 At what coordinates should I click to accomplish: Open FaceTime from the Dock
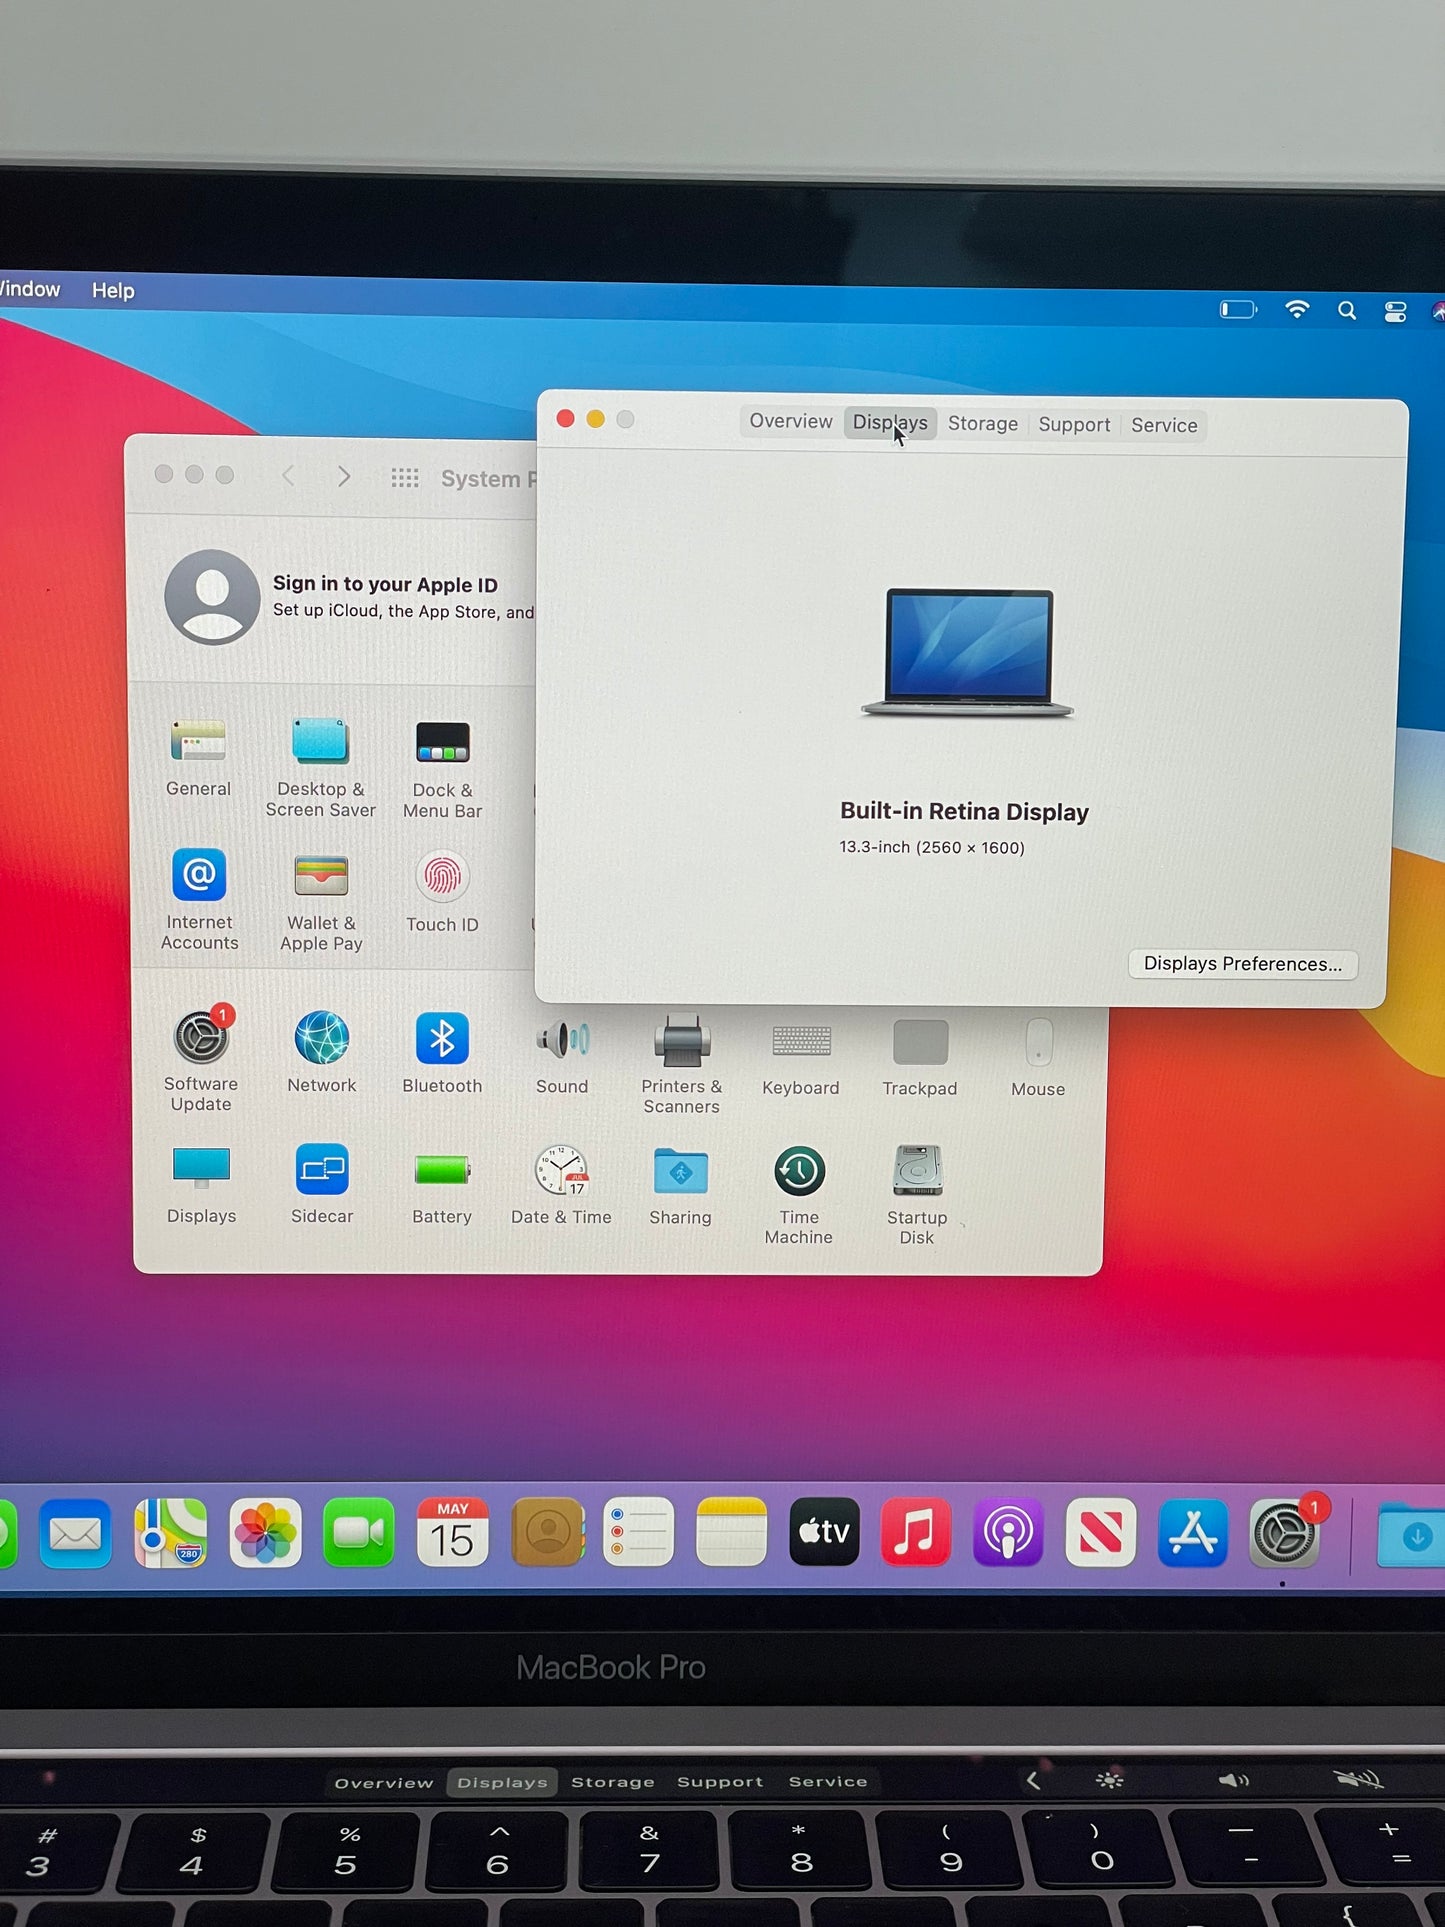[x=358, y=1532]
